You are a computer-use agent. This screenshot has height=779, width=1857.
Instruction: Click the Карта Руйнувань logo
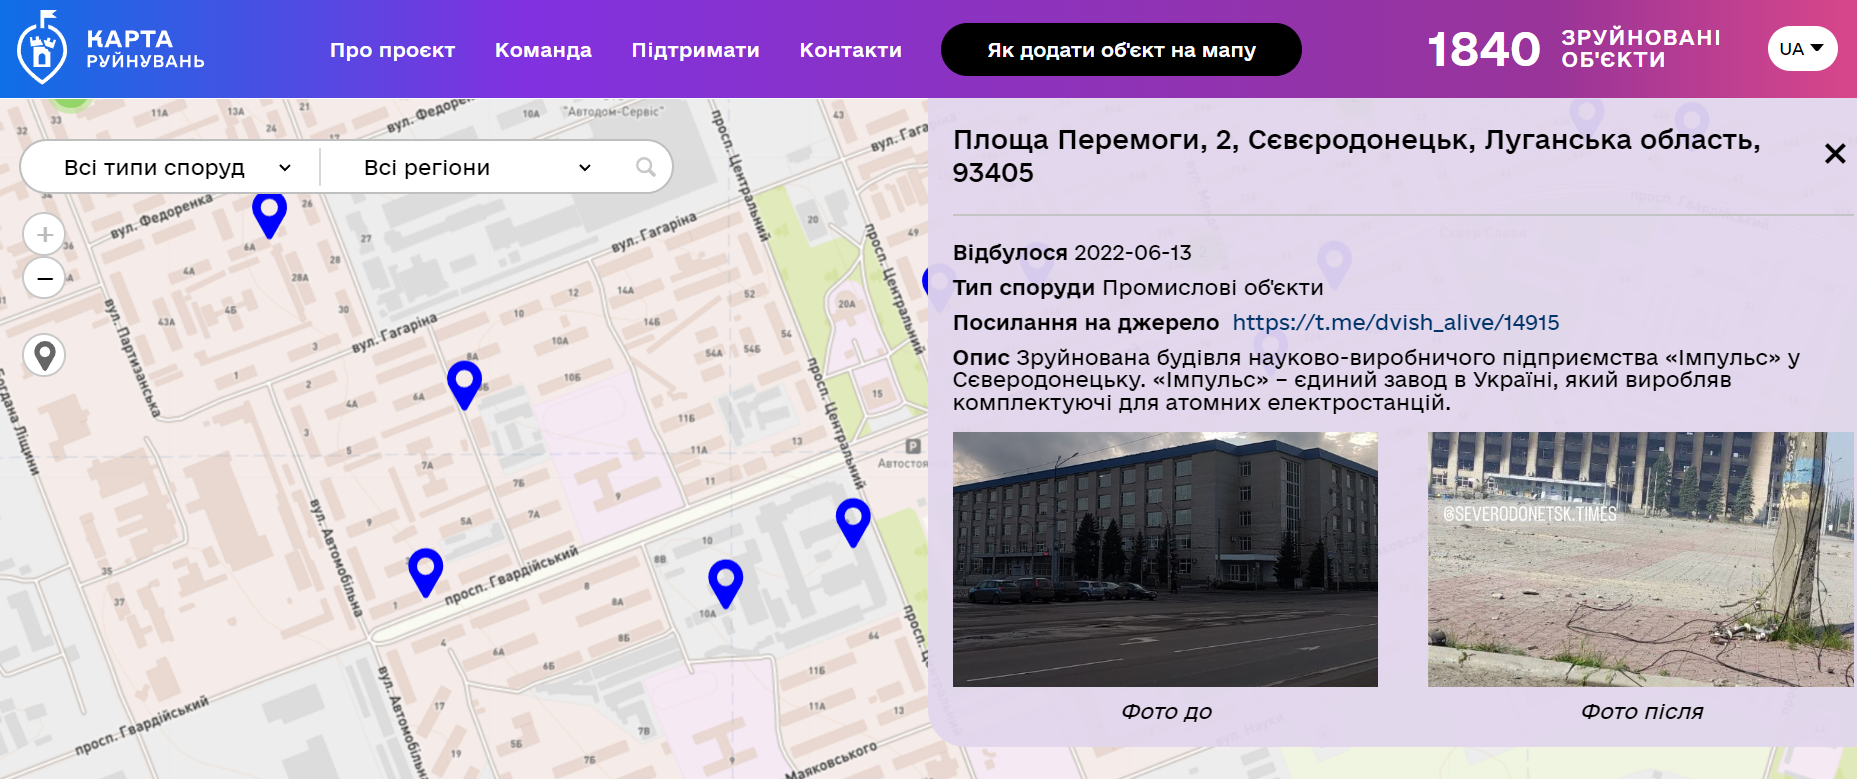coord(110,49)
